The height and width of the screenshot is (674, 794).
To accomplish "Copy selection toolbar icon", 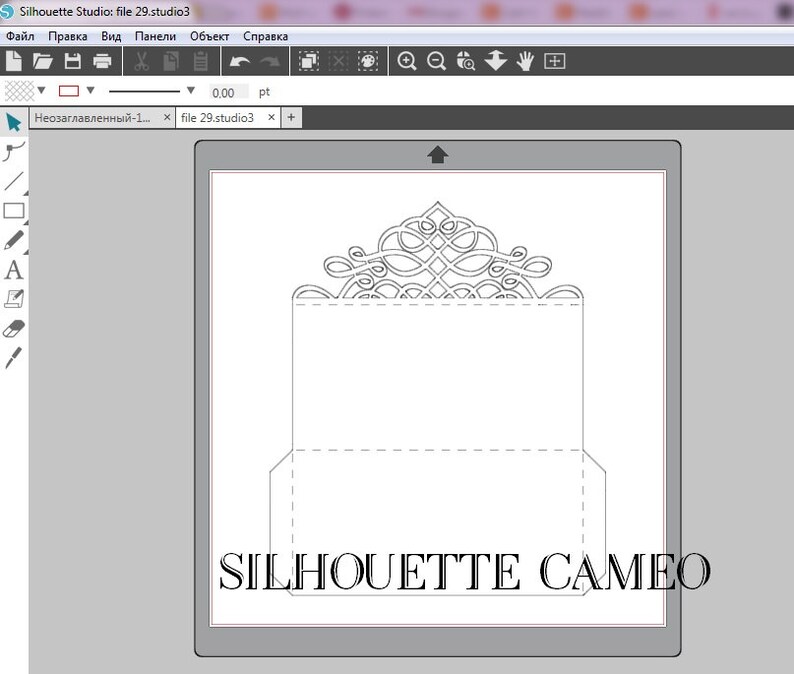I will click(171, 61).
